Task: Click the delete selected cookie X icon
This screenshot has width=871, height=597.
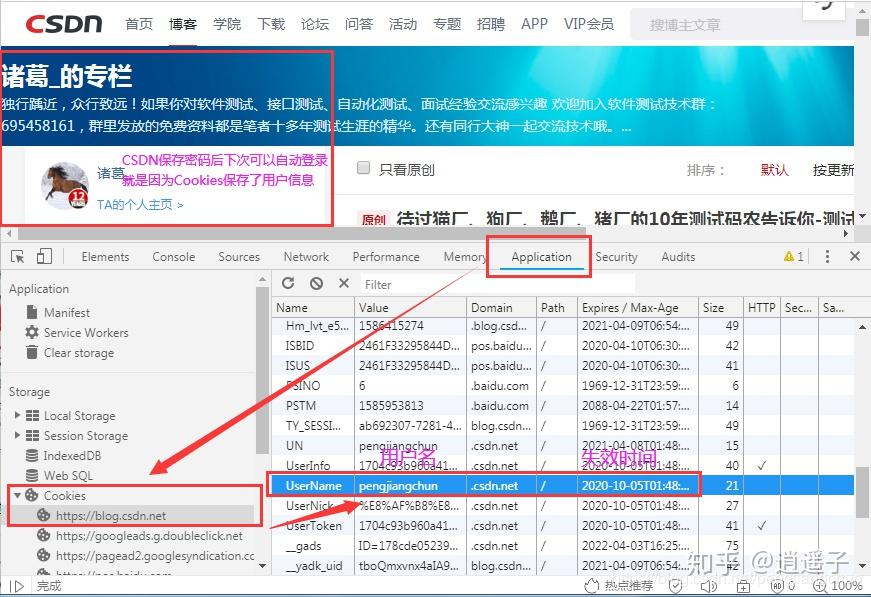Action: click(344, 283)
